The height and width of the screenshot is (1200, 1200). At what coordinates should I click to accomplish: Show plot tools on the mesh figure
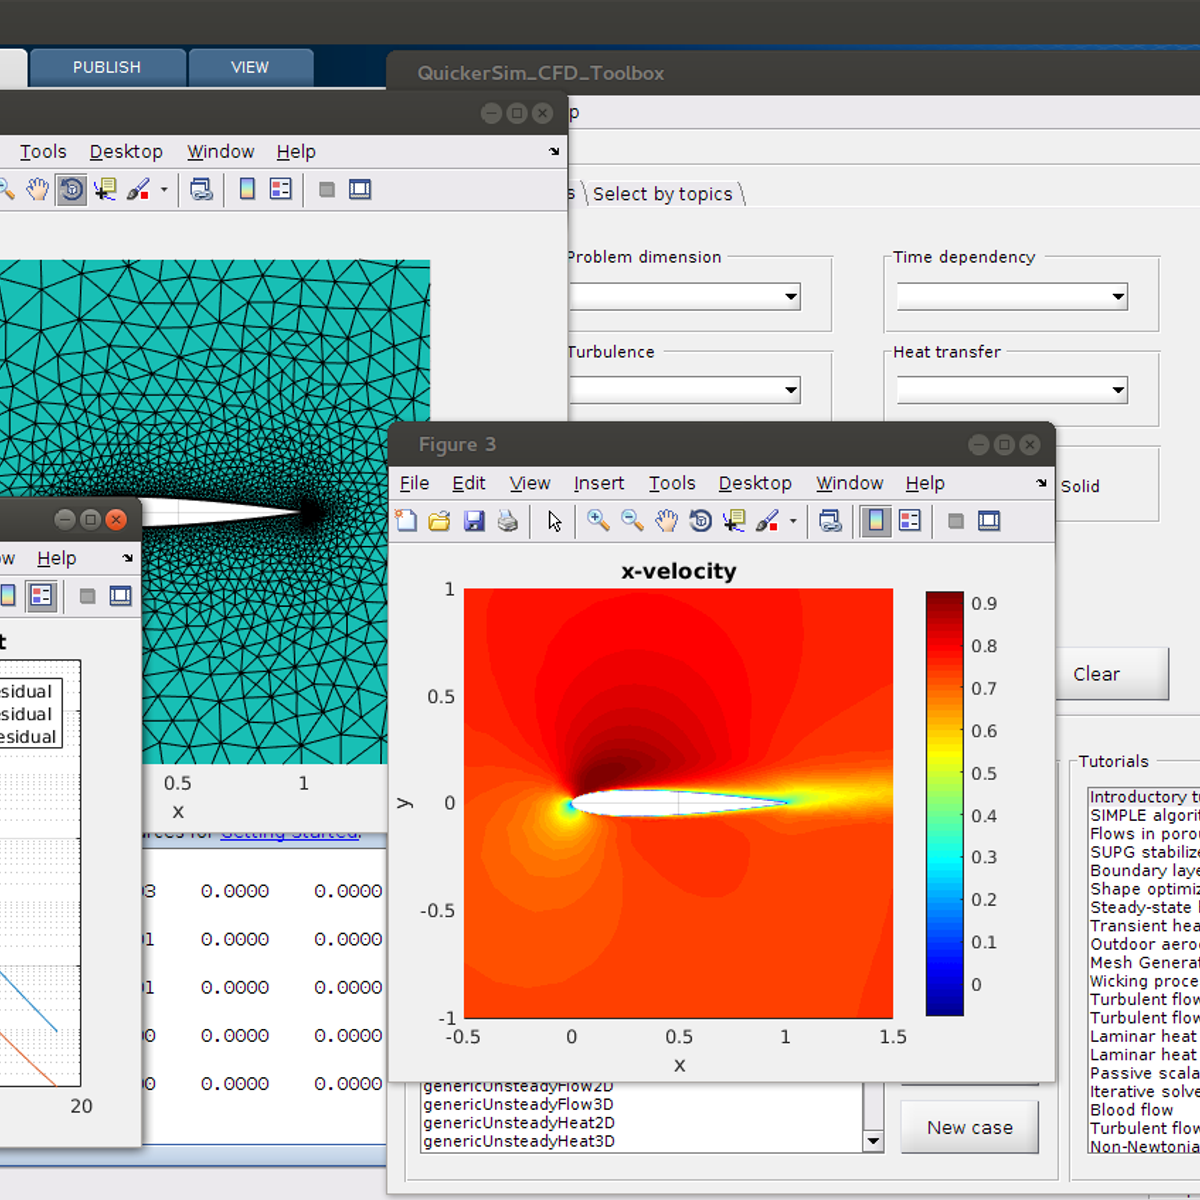coord(359,189)
